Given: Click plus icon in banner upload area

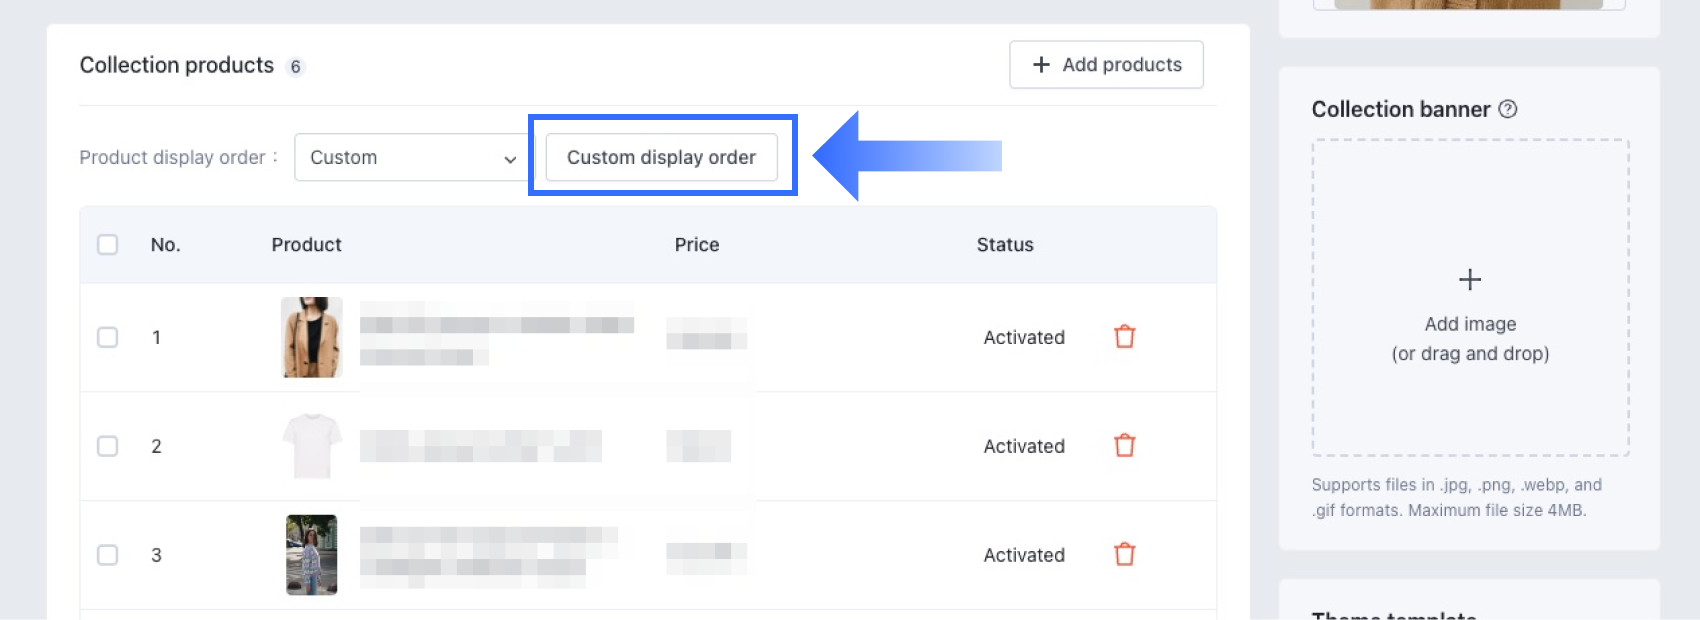Looking at the screenshot, I should [1470, 280].
